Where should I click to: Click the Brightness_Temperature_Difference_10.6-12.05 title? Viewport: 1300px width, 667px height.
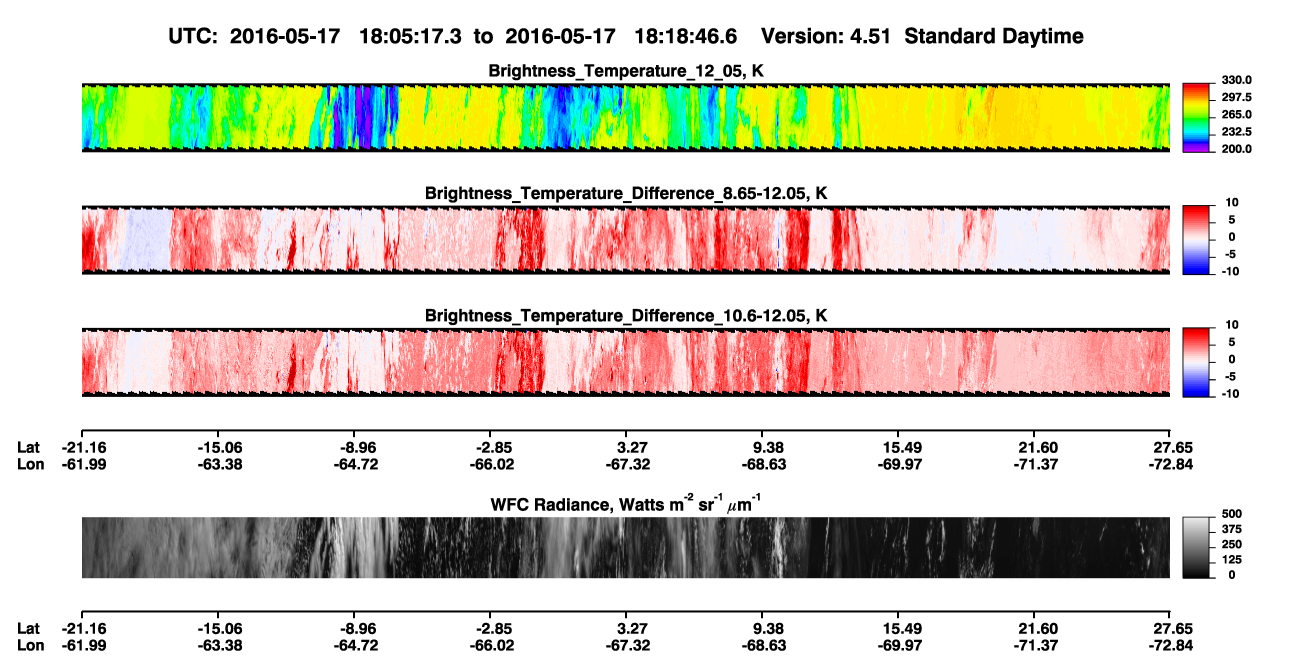coord(626,316)
